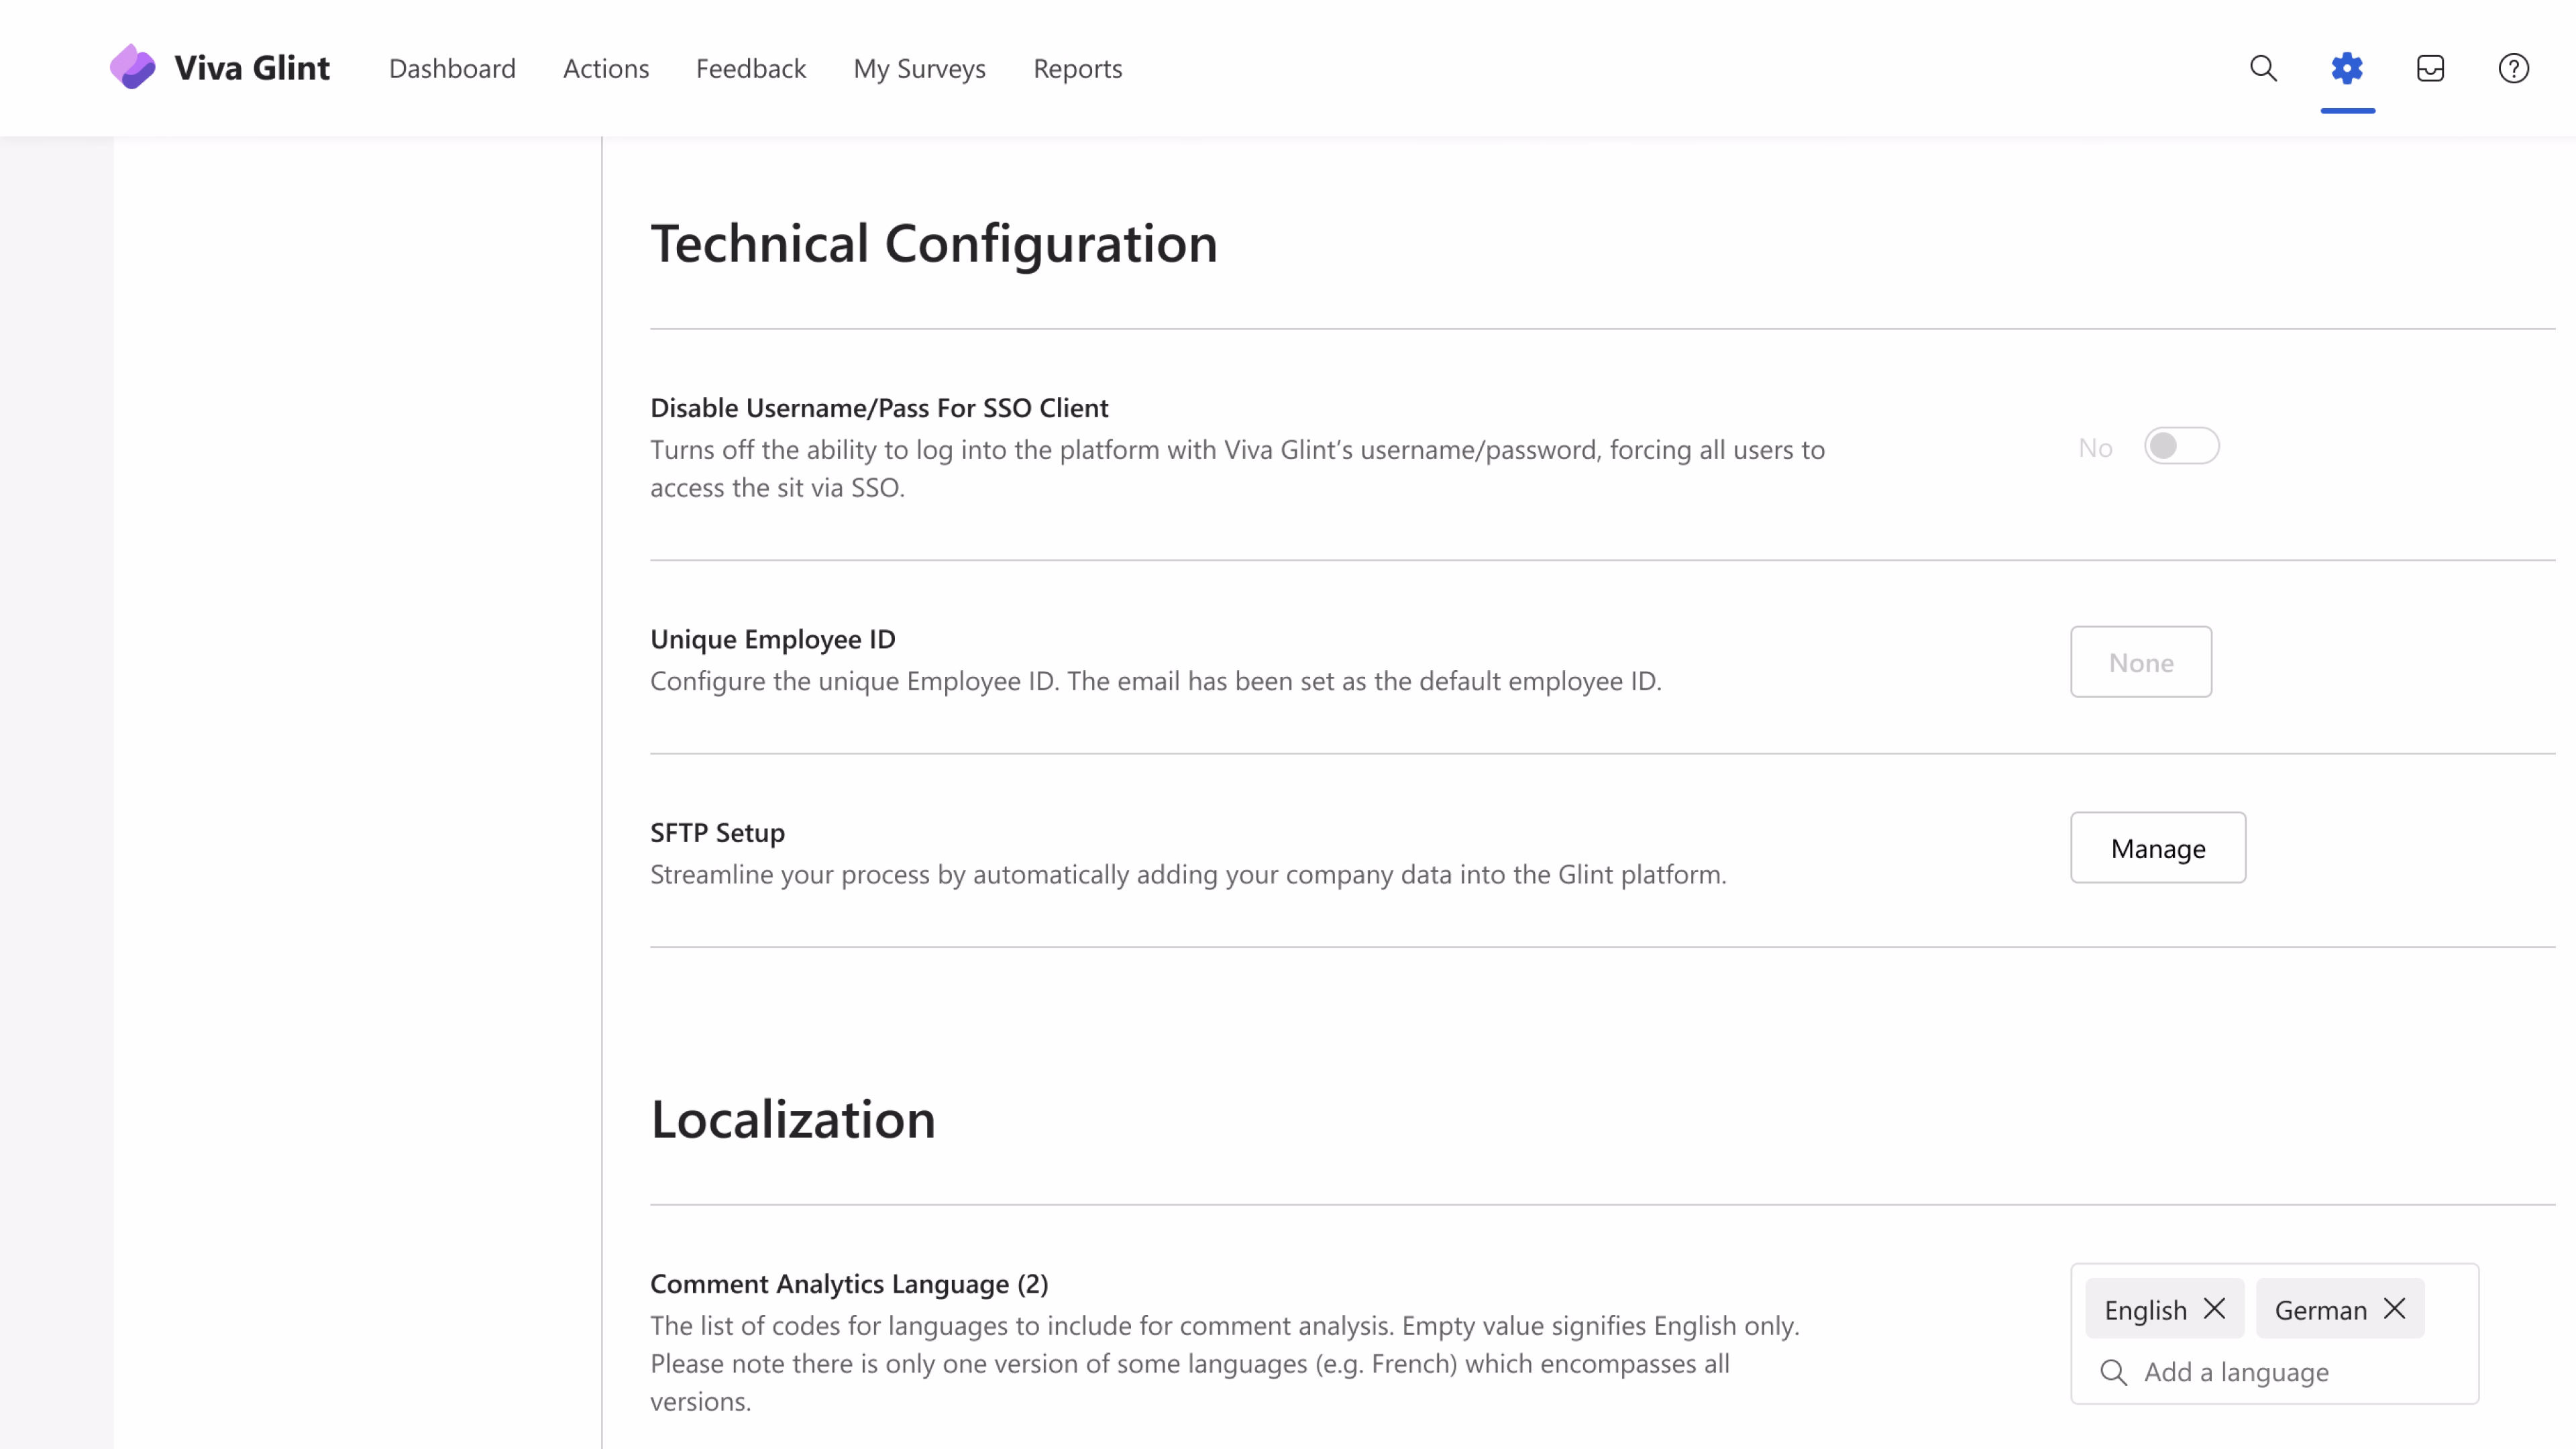Open the help question mark icon
The width and height of the screenshot is (2576, 1449).
pyautogui.click(x=2513, y=68)
